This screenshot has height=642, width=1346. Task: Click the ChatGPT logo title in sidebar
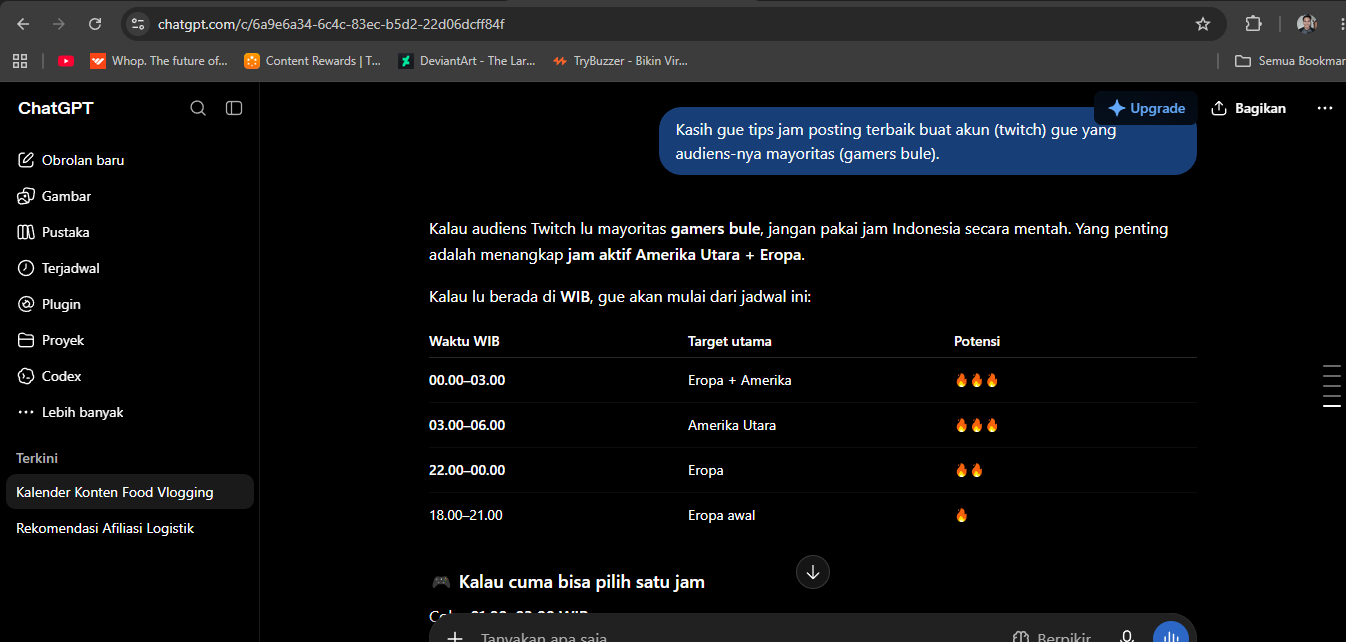click(56, 108)
